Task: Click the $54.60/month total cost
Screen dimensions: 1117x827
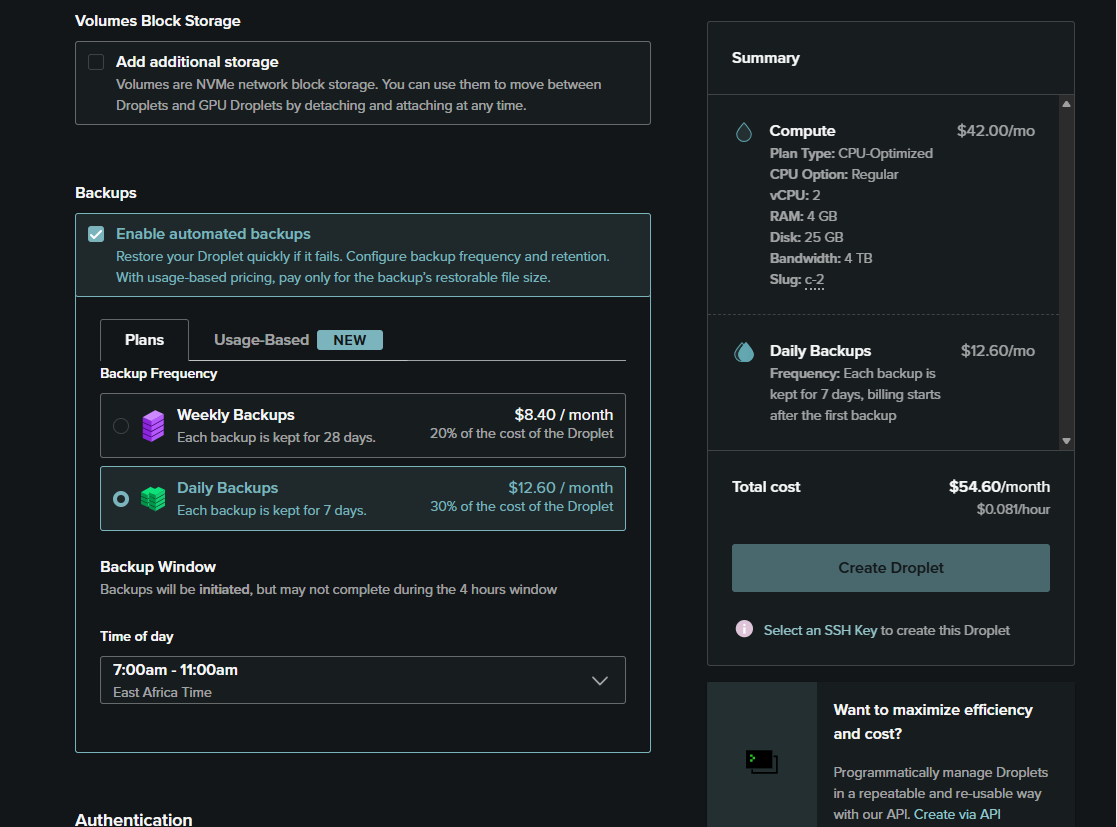Action: click(999, 487)
